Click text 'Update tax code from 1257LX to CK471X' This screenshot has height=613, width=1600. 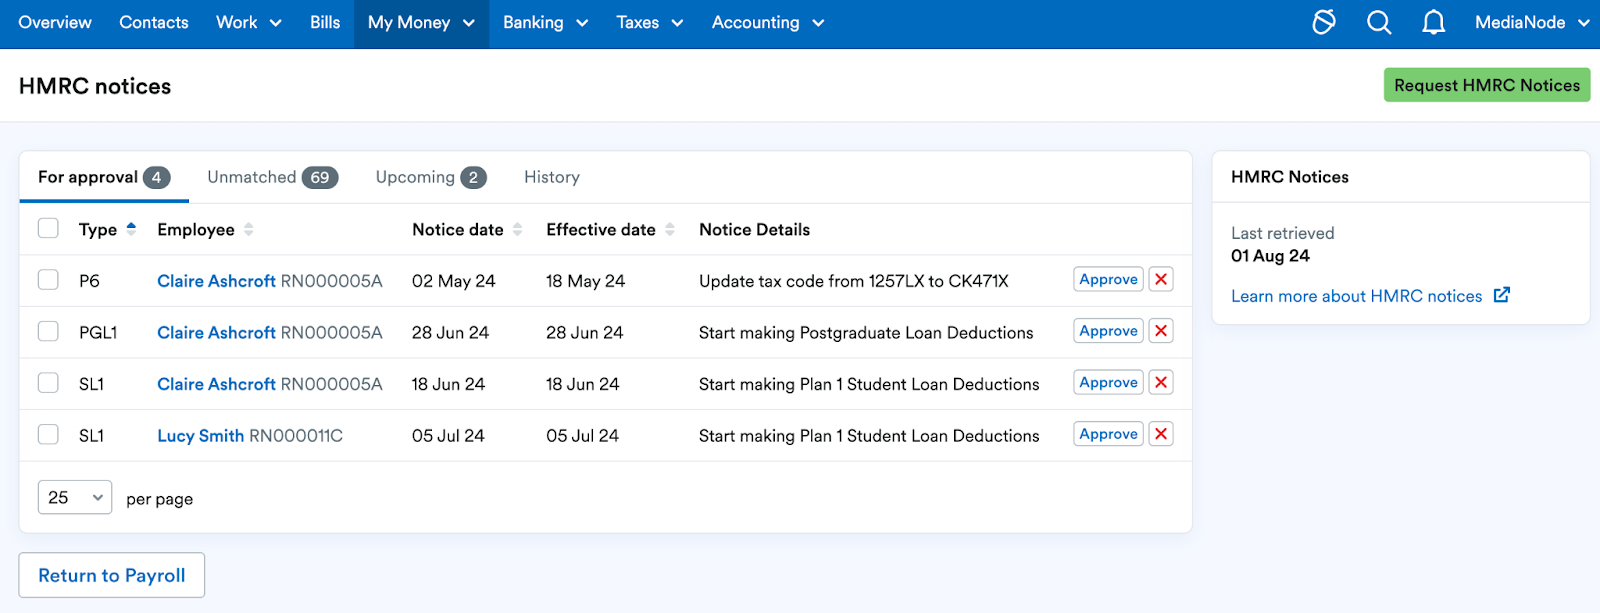click(x=854, y=281)
